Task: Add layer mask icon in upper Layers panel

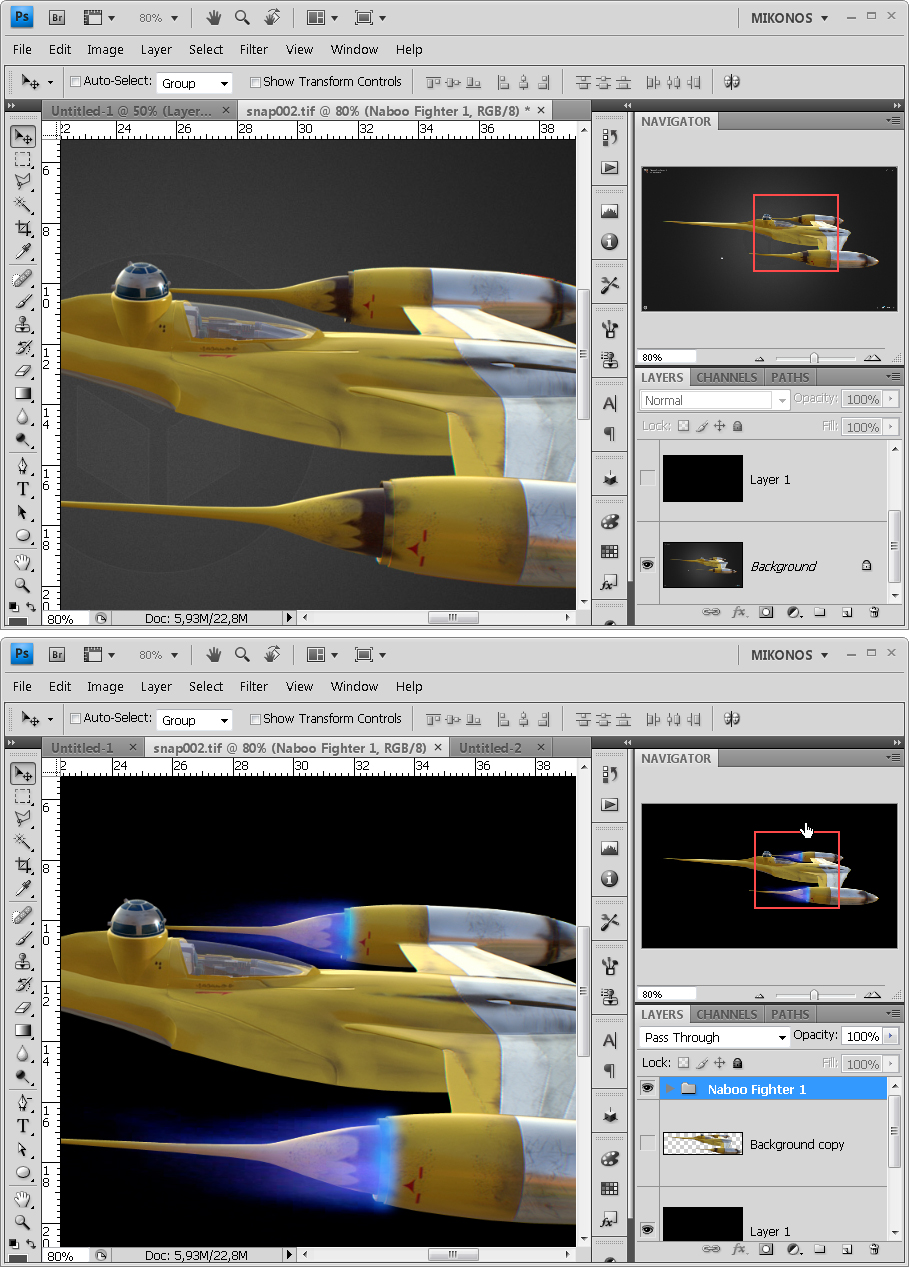Action: click(766, 611)
